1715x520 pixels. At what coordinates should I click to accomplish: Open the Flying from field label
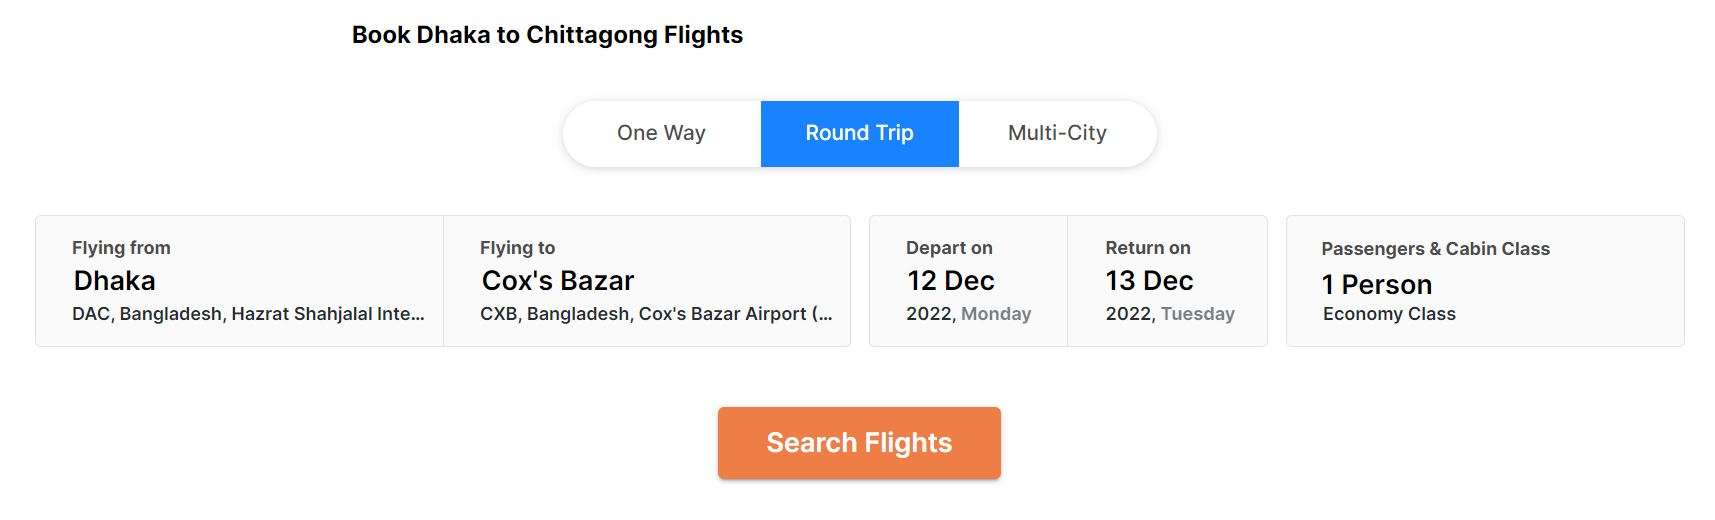tap(121, 248)
